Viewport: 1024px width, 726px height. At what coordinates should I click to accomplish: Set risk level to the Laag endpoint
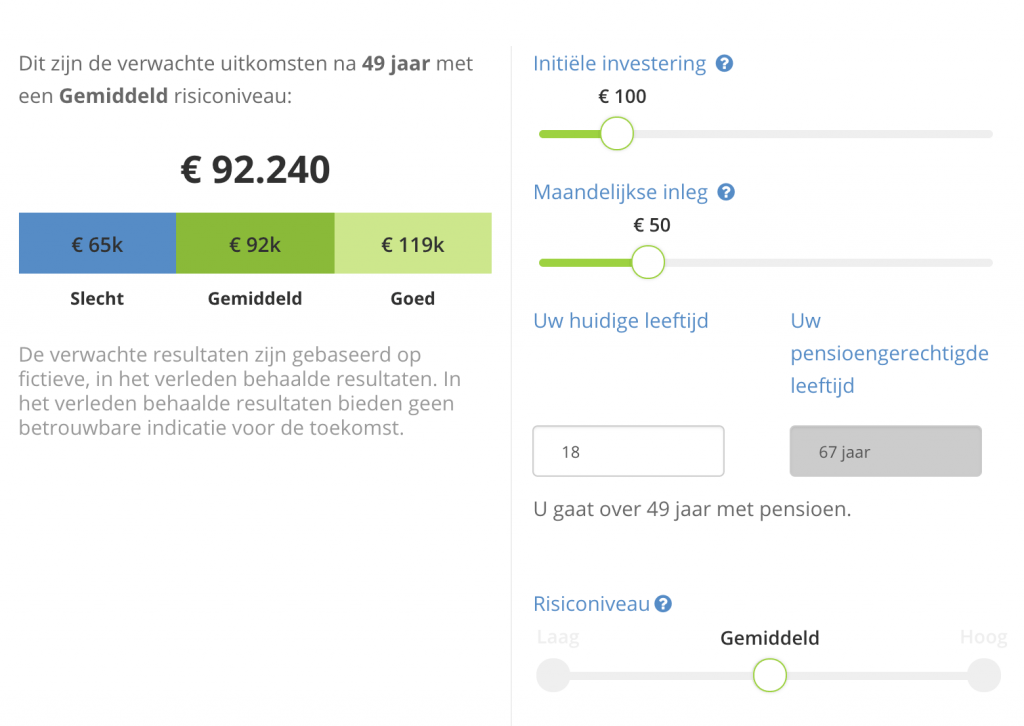point(553,675)
